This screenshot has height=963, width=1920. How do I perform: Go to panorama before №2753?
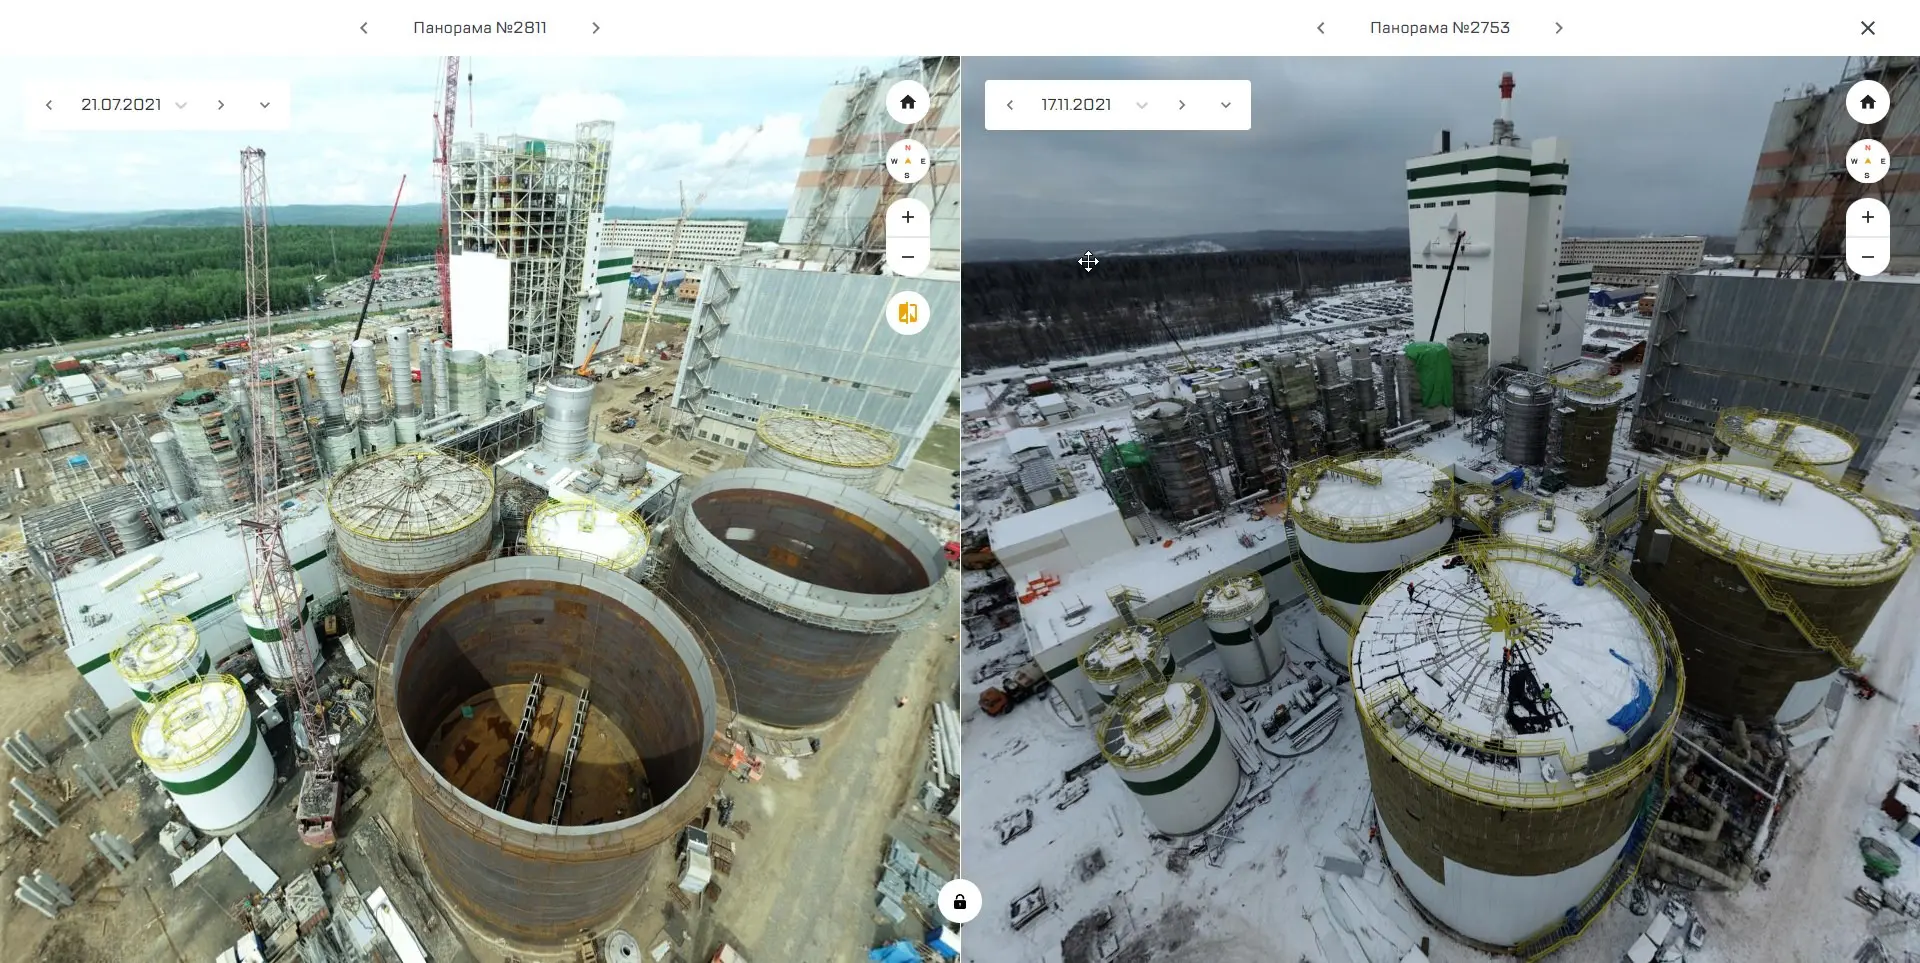pyautogui.click(x=1321, y=28)
